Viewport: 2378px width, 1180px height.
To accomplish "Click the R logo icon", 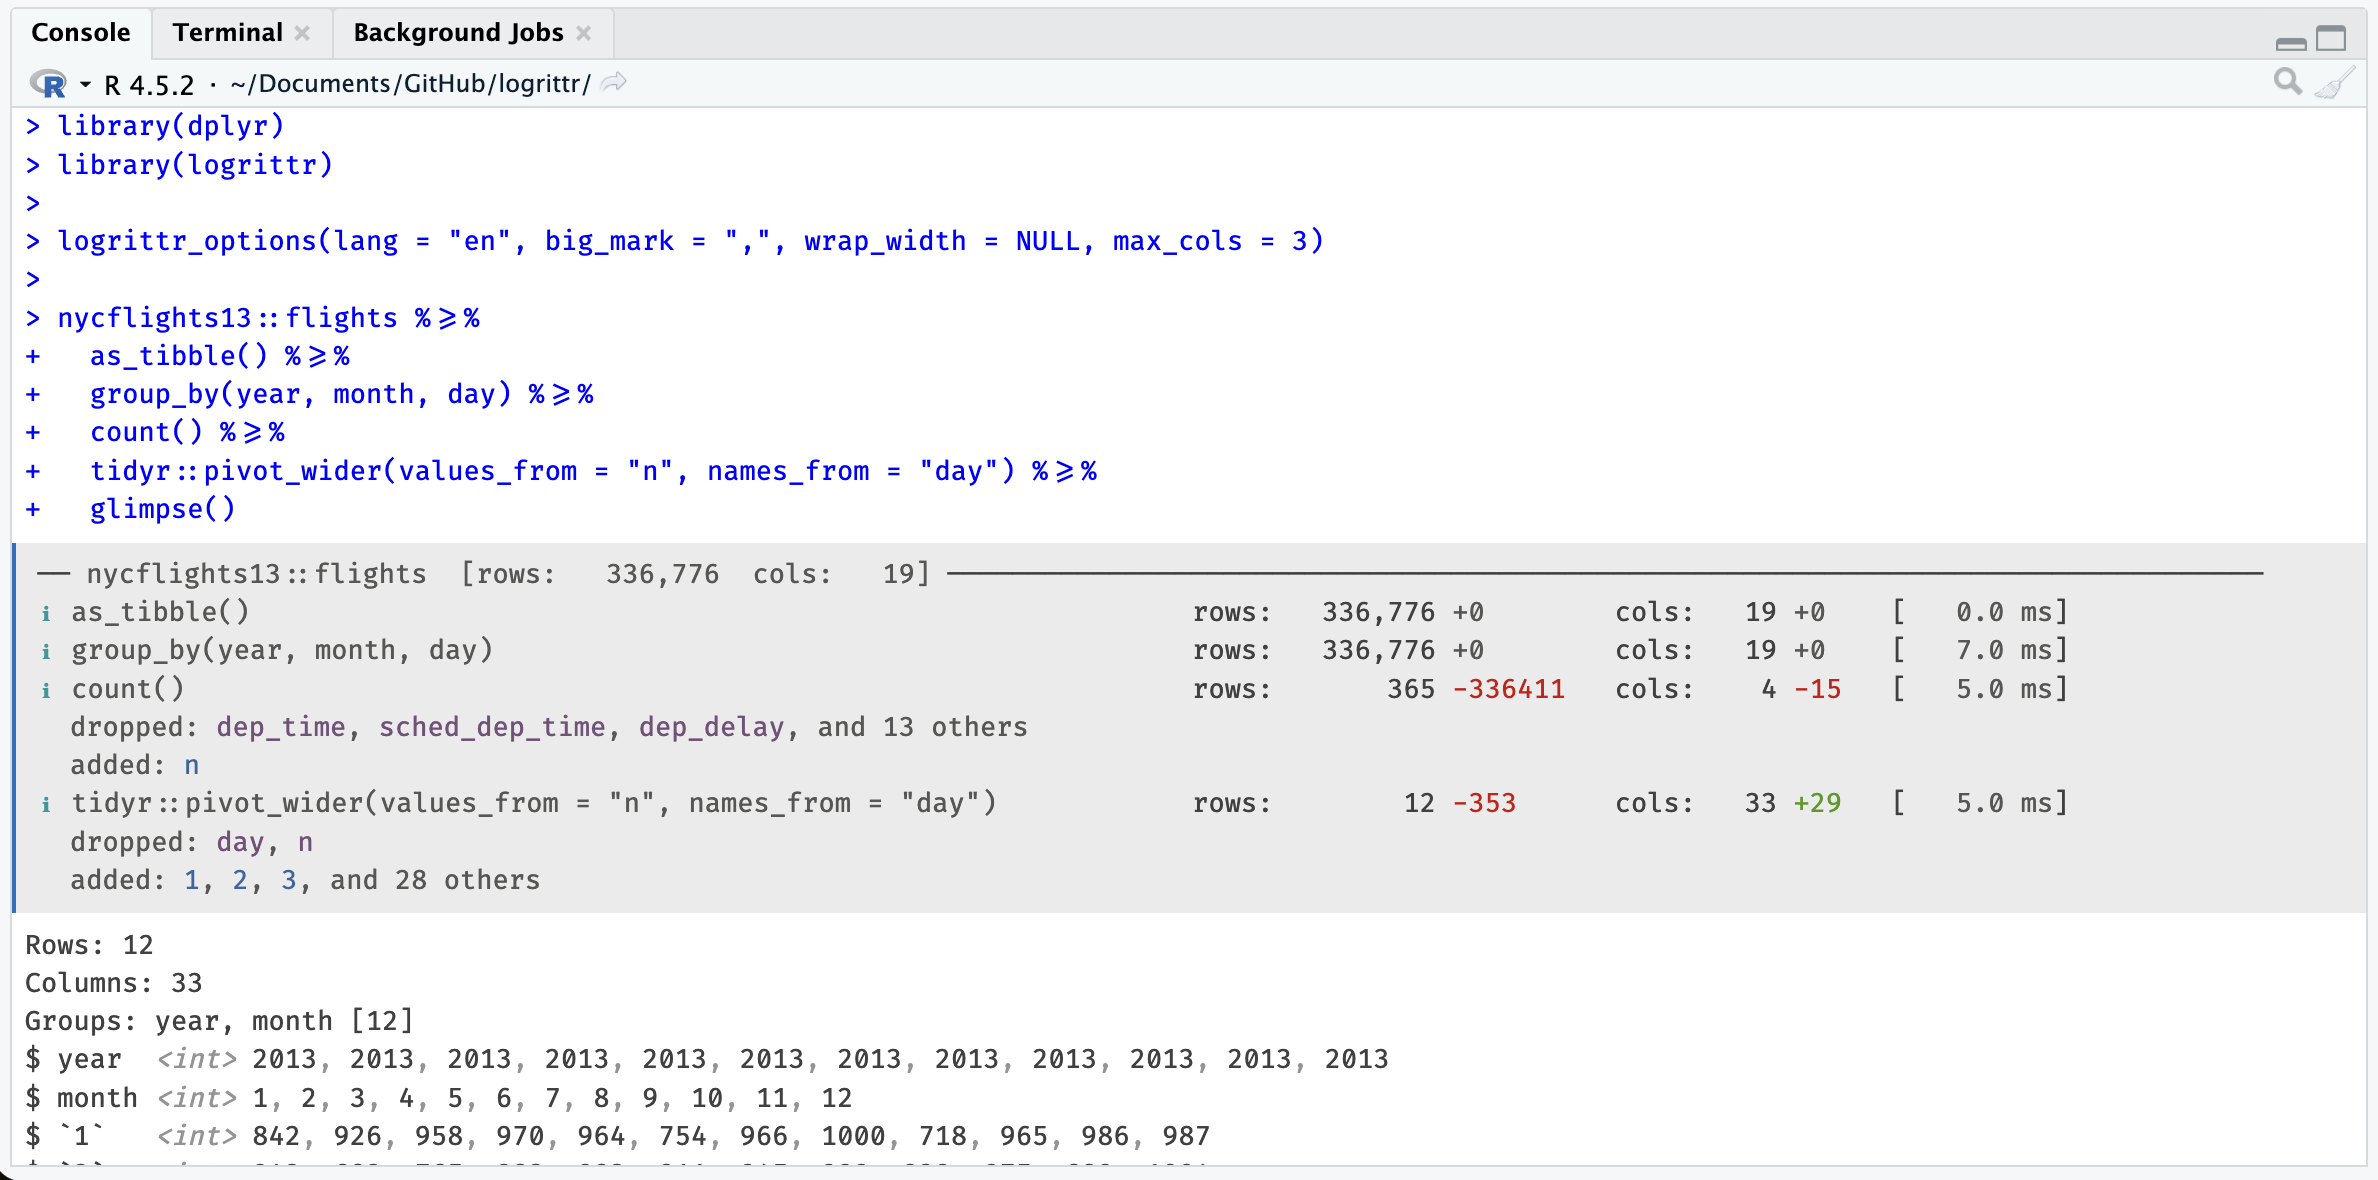I will pos(48,84).
